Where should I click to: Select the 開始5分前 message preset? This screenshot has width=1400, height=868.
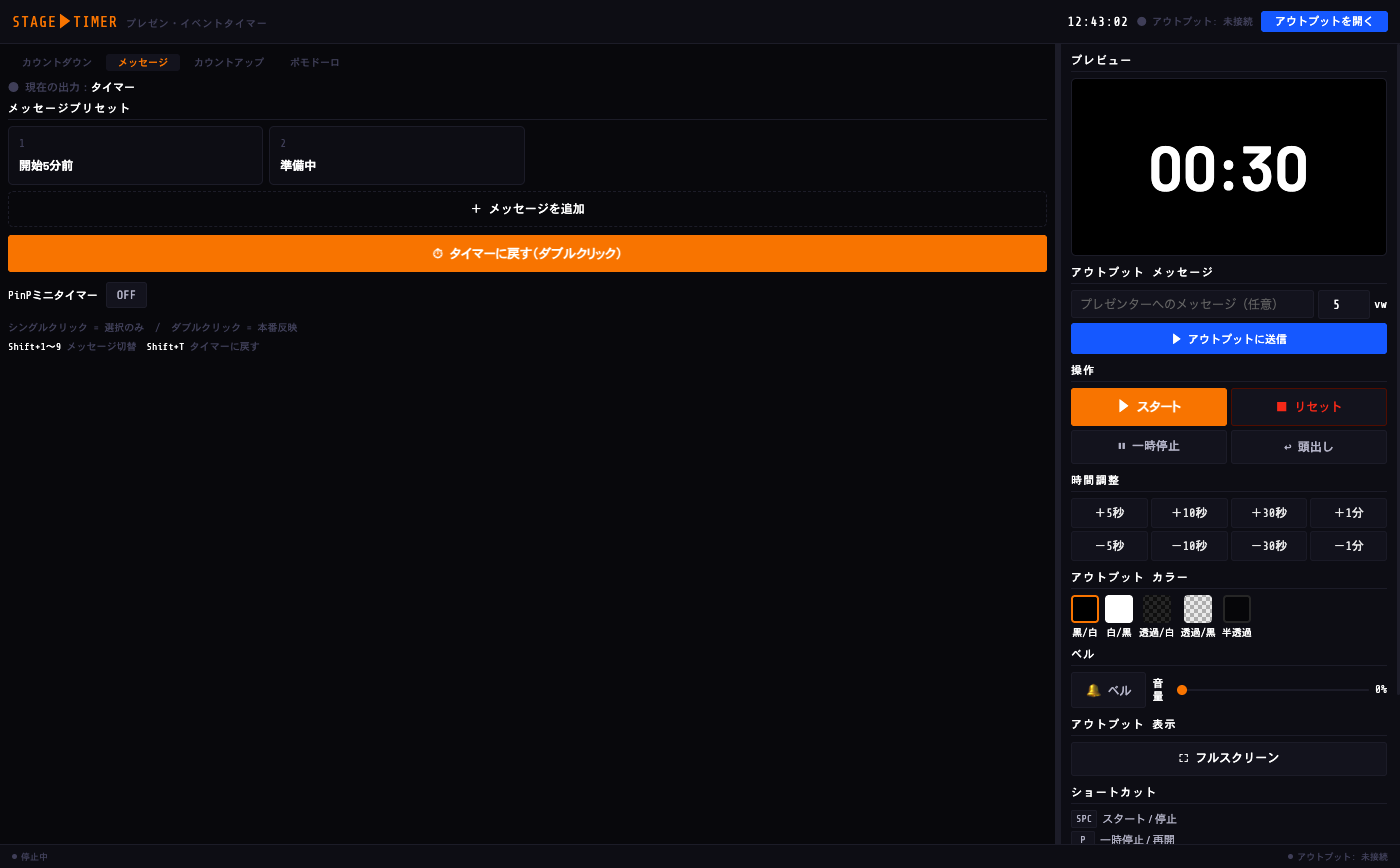135,155
